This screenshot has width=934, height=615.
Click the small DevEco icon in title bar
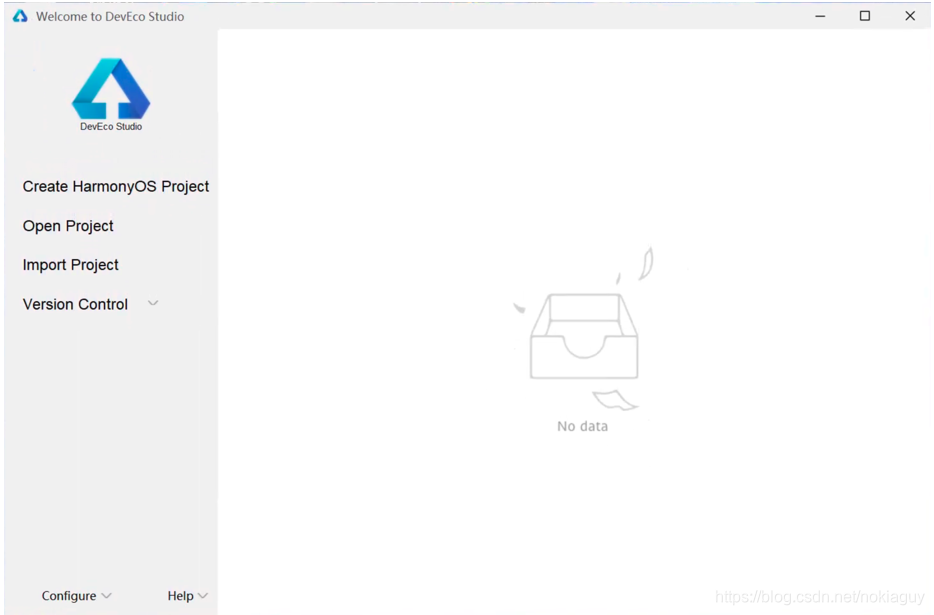click(x=20, y=16)
